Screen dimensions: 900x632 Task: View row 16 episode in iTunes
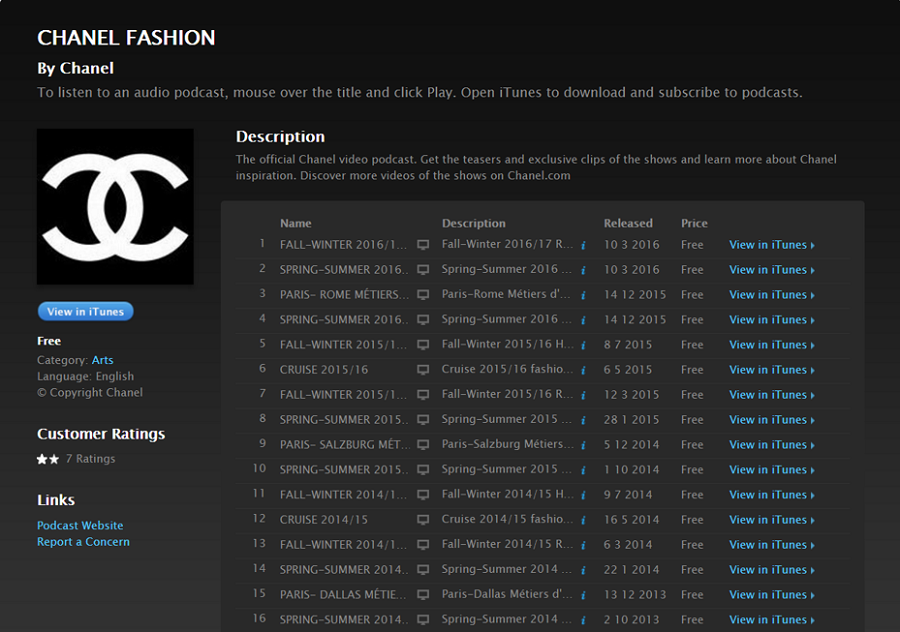click(771, 620)
